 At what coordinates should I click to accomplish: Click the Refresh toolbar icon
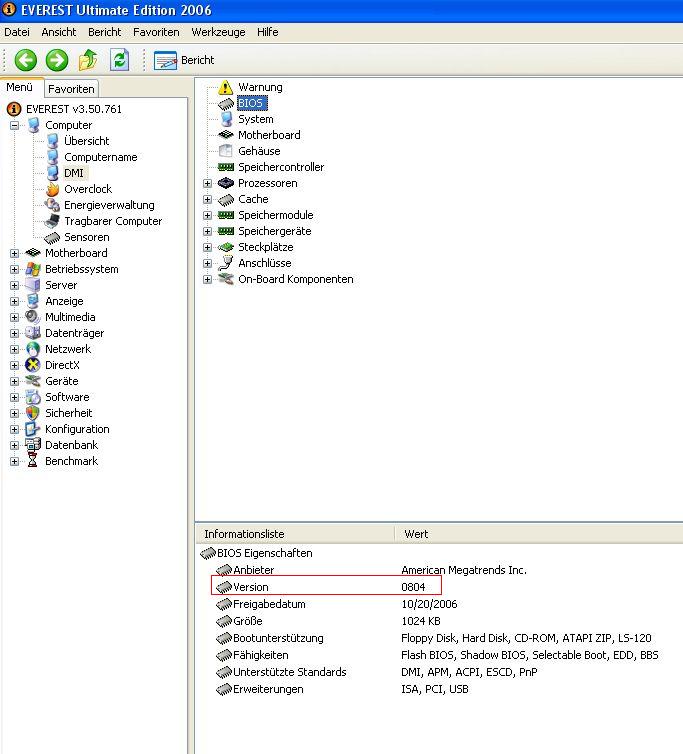pos(119,60)
